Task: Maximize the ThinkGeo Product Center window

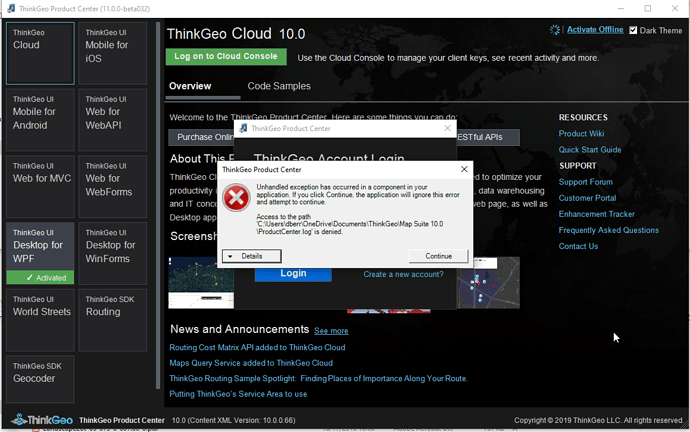Action: coord(648,8)
